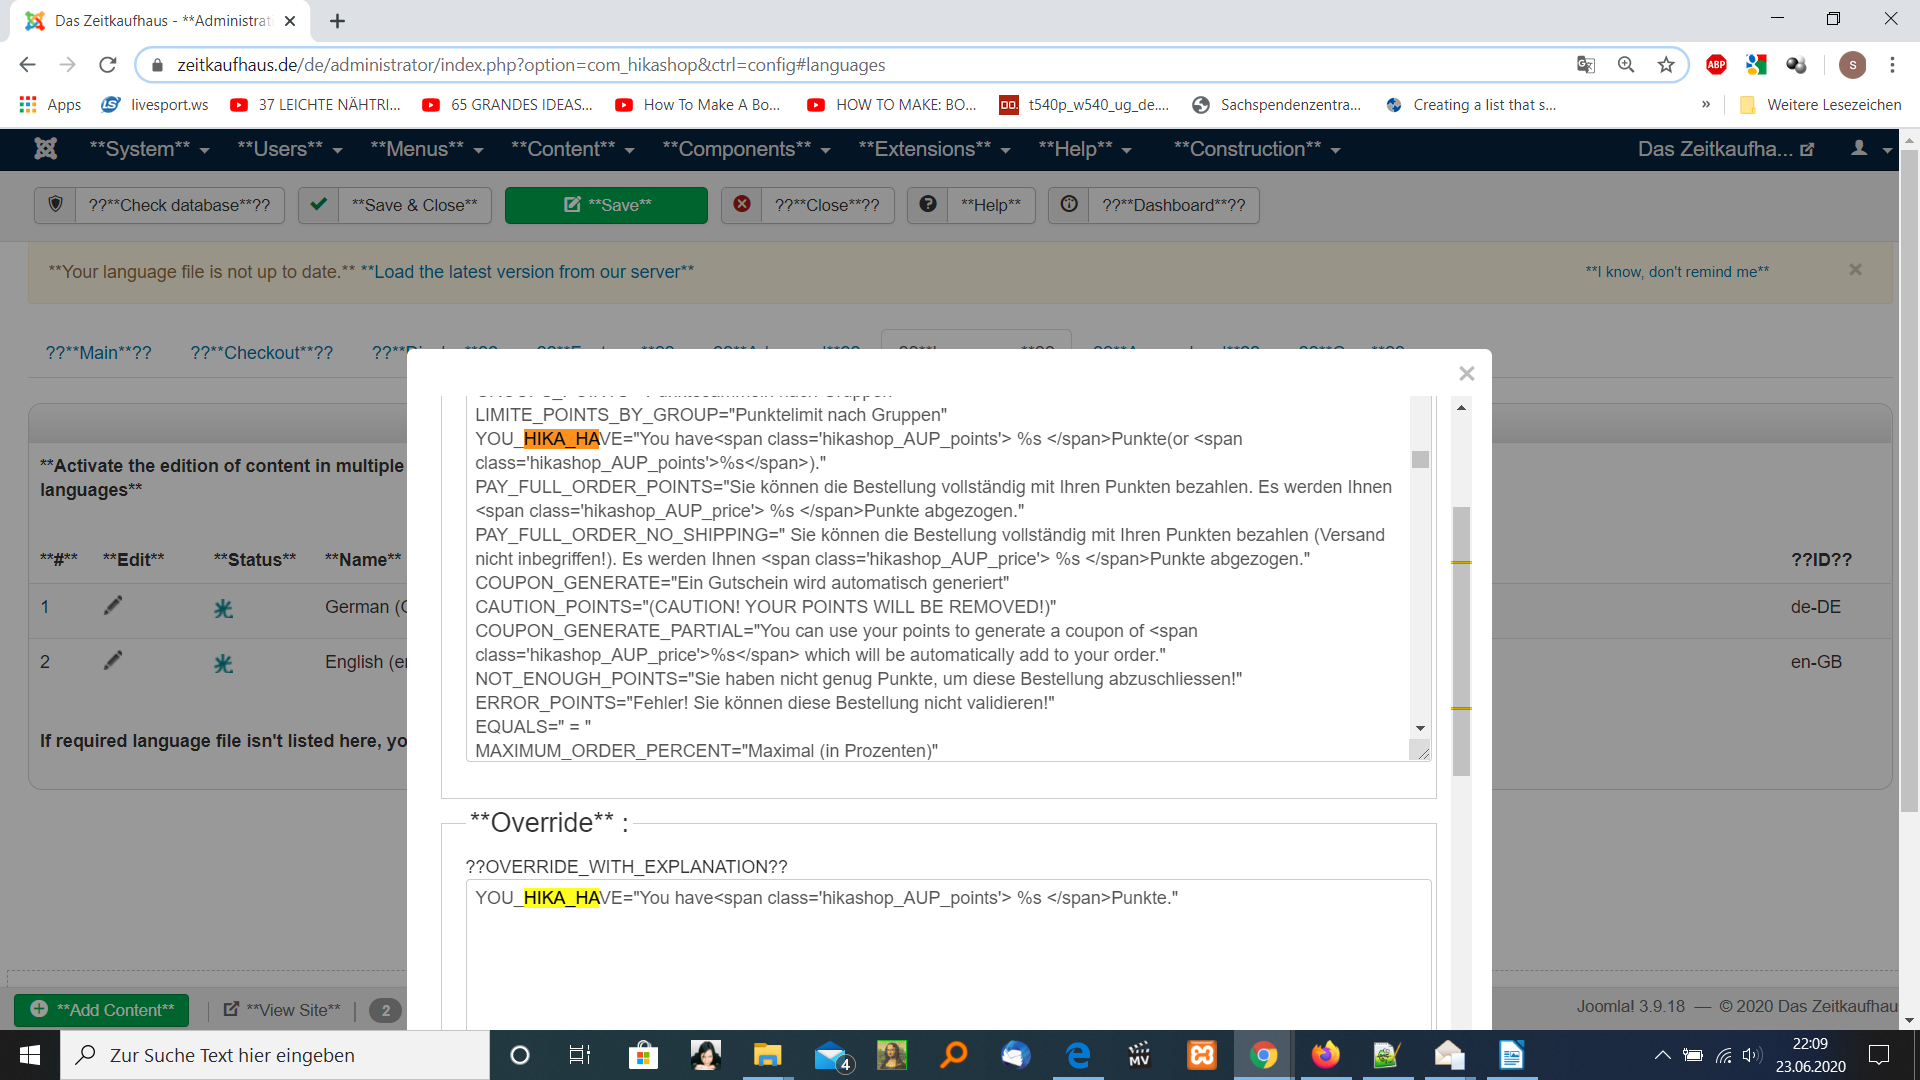Toggle the German language status icon
Image resolution: width=1920 pixels, height=1080 pixels.
[x=223, y=608]
